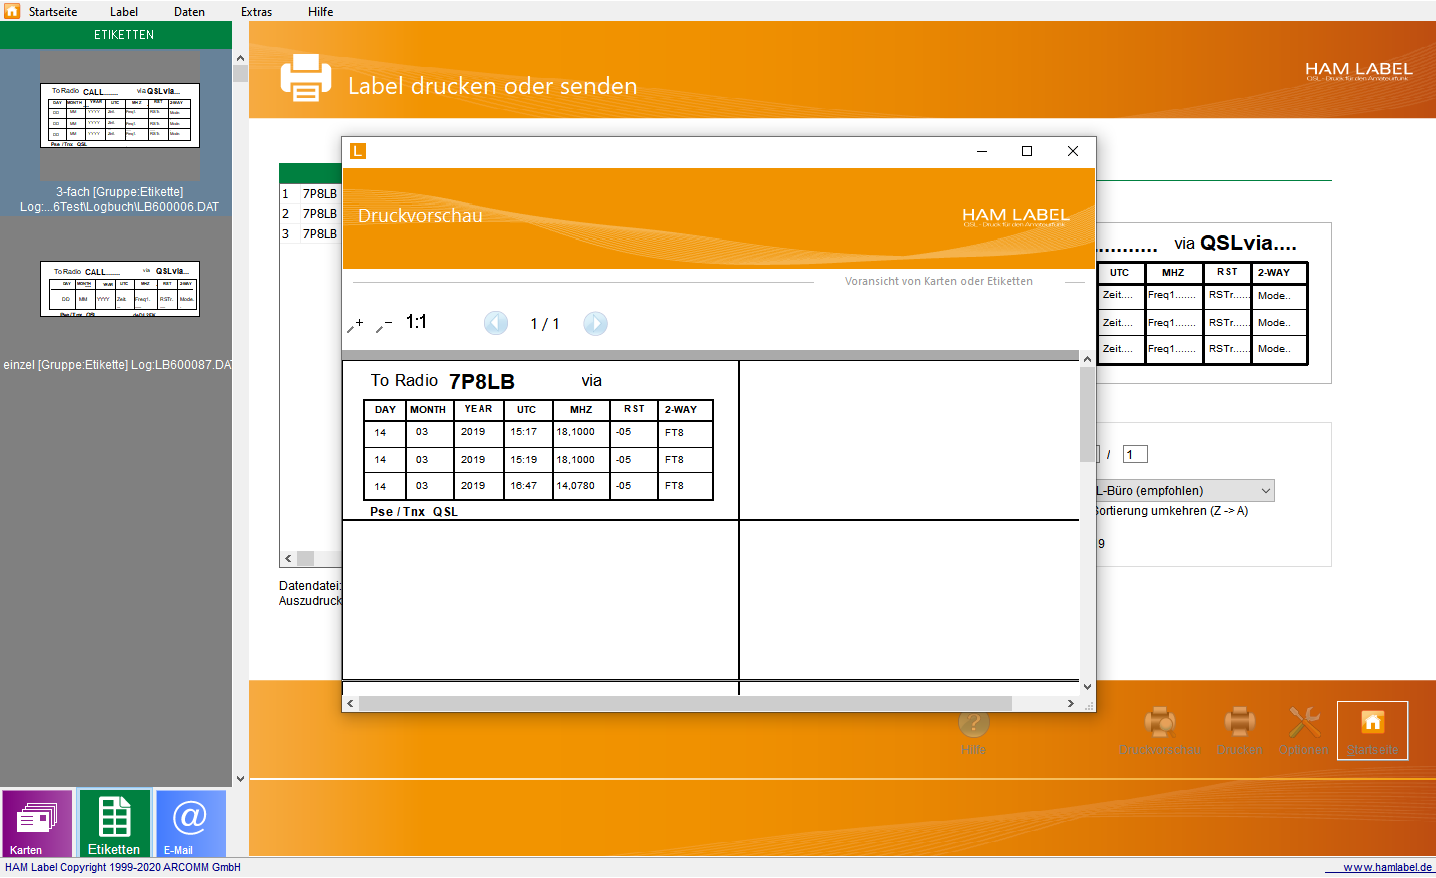Click the printer icon in header
The height and width of the screenshot is (878, 1436).
pos(305,78)
